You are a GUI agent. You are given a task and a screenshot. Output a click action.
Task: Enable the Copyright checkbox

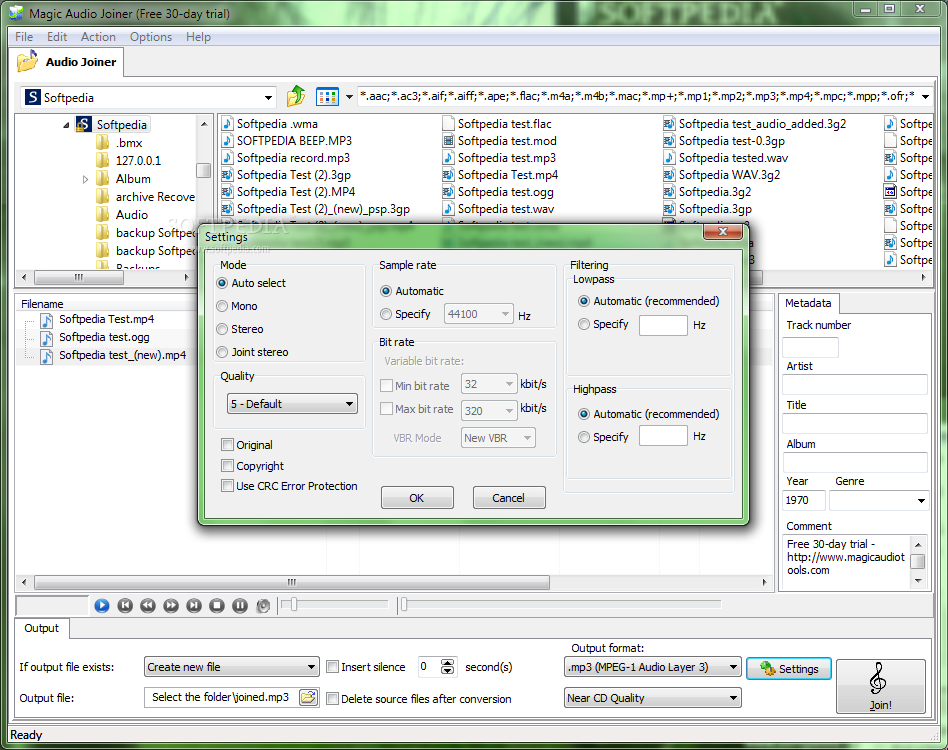(x=227, y=465)
